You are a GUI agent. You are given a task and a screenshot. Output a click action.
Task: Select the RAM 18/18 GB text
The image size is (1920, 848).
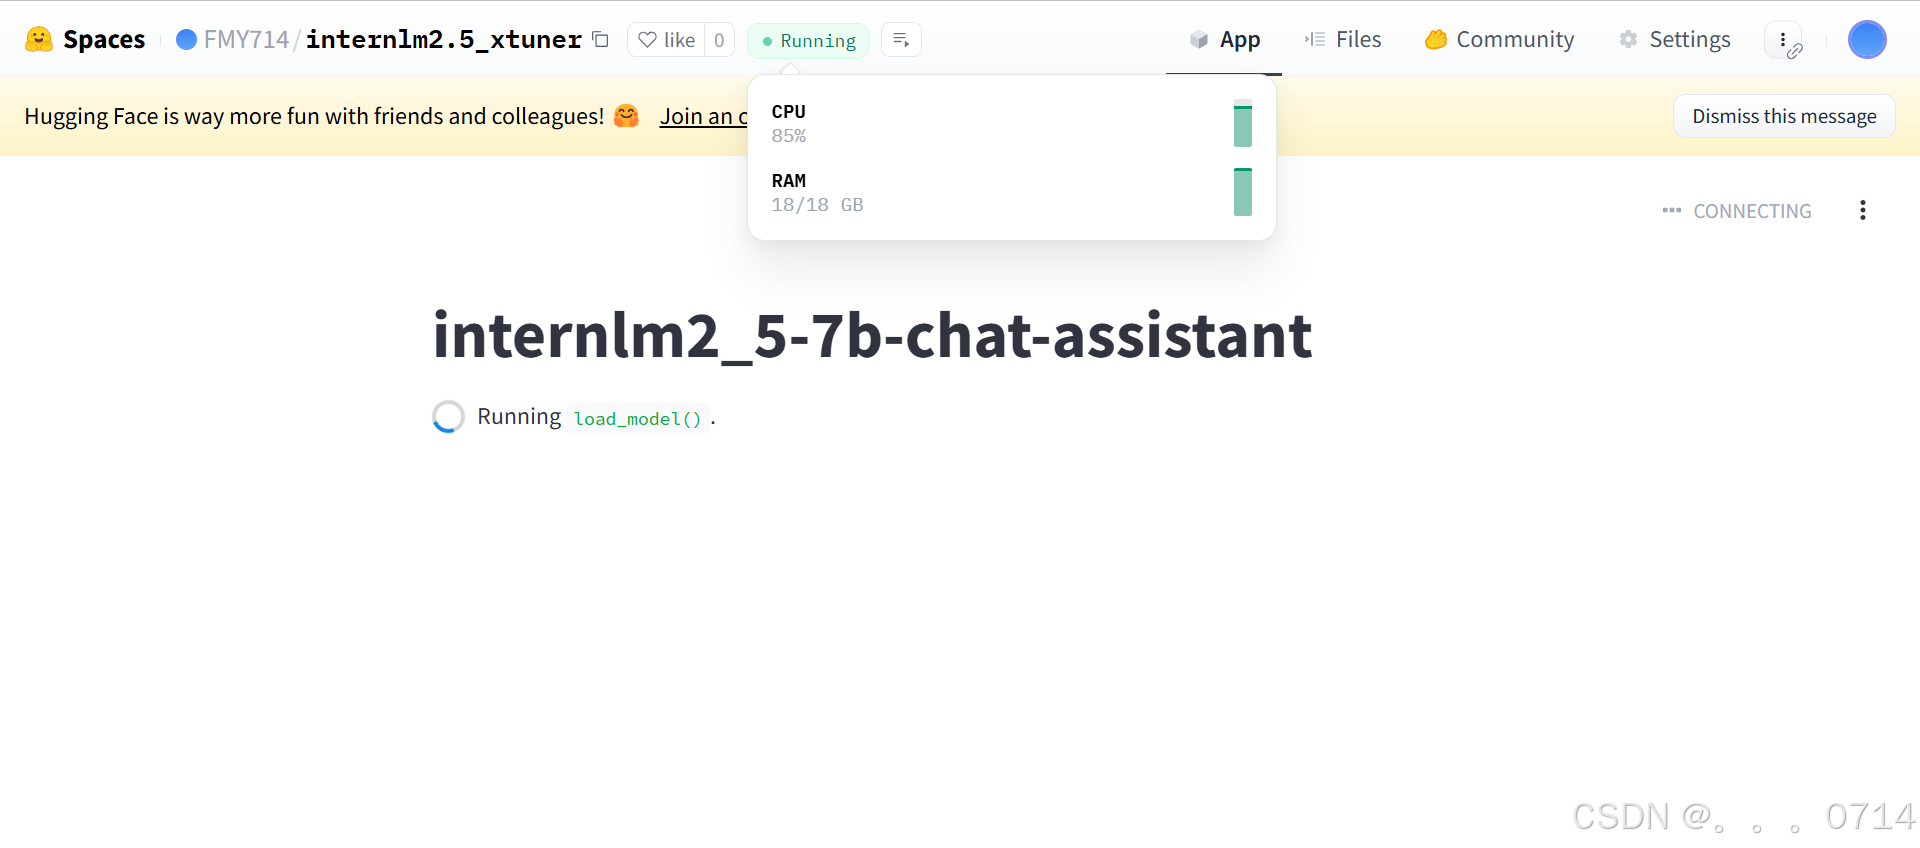coord(817,192)
